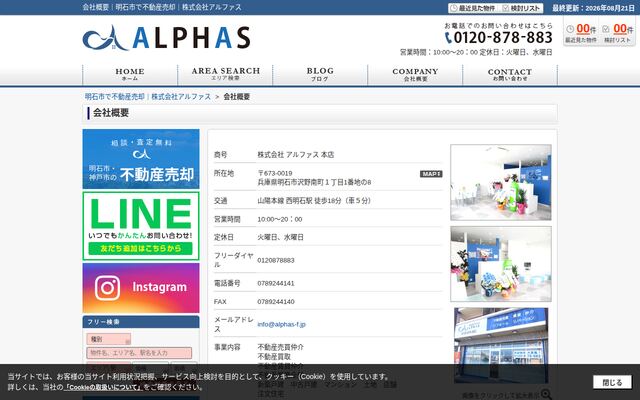640x400 pixels.
Task: Click the フリー検索 panel header
Action: (141, 322)
